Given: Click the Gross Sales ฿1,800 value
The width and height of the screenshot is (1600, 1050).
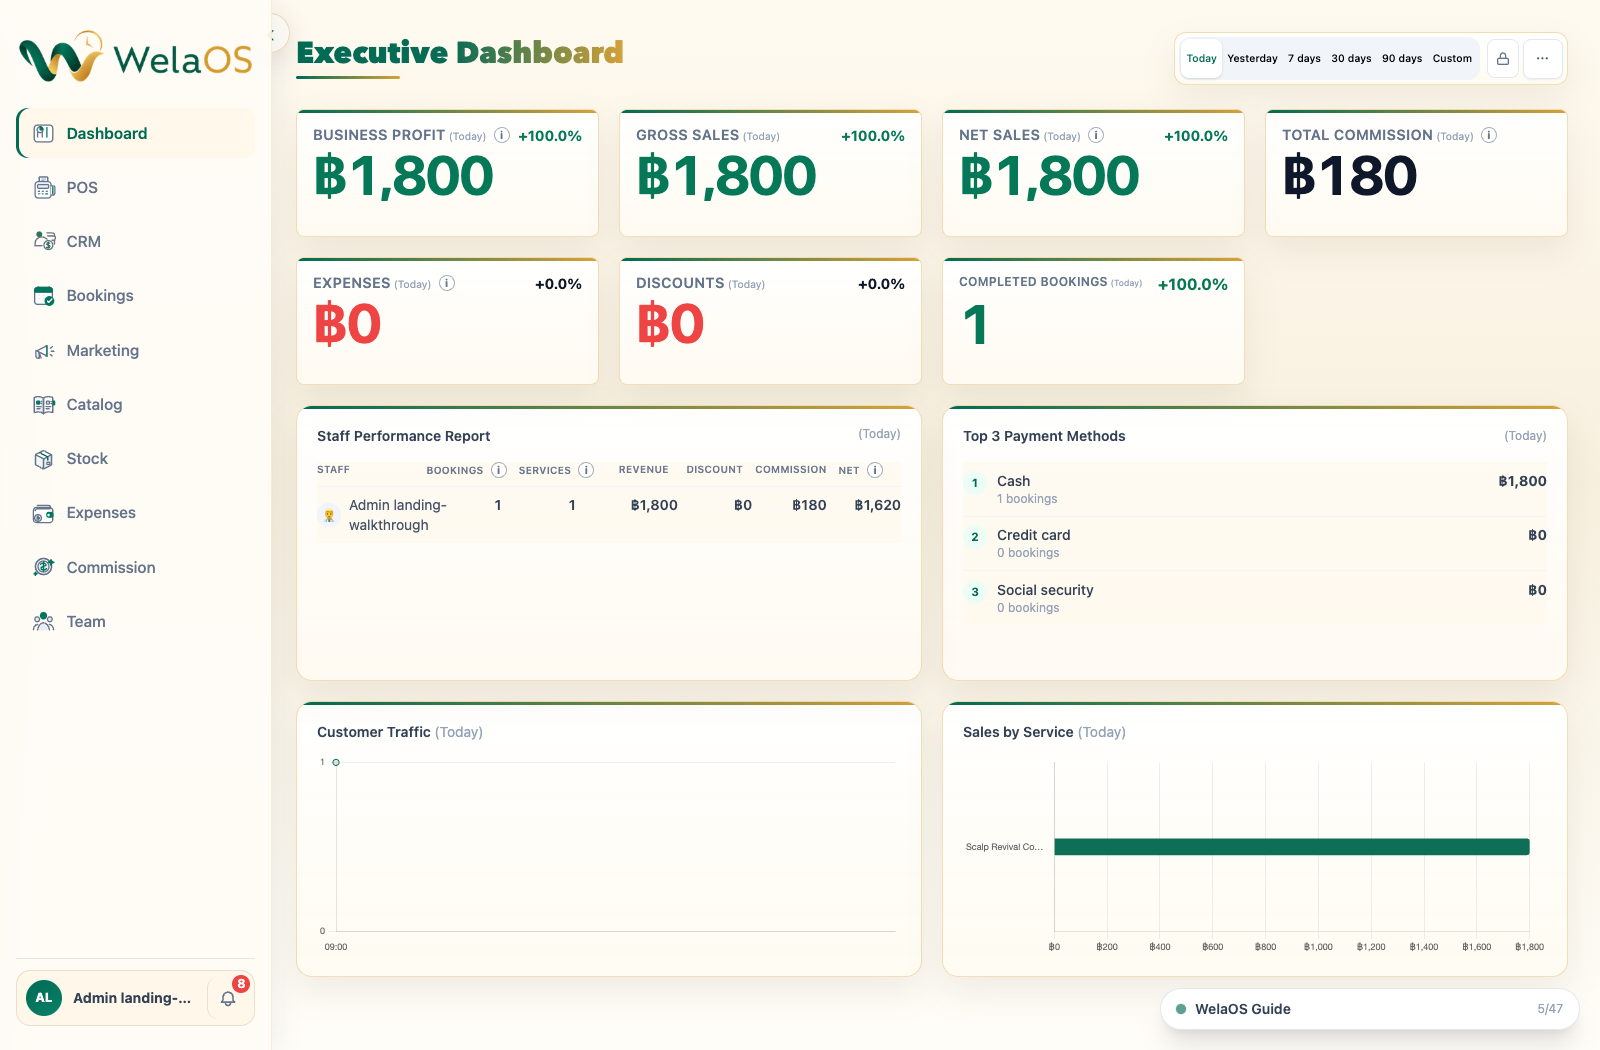Looking at the screenshot, I should 727,176.
